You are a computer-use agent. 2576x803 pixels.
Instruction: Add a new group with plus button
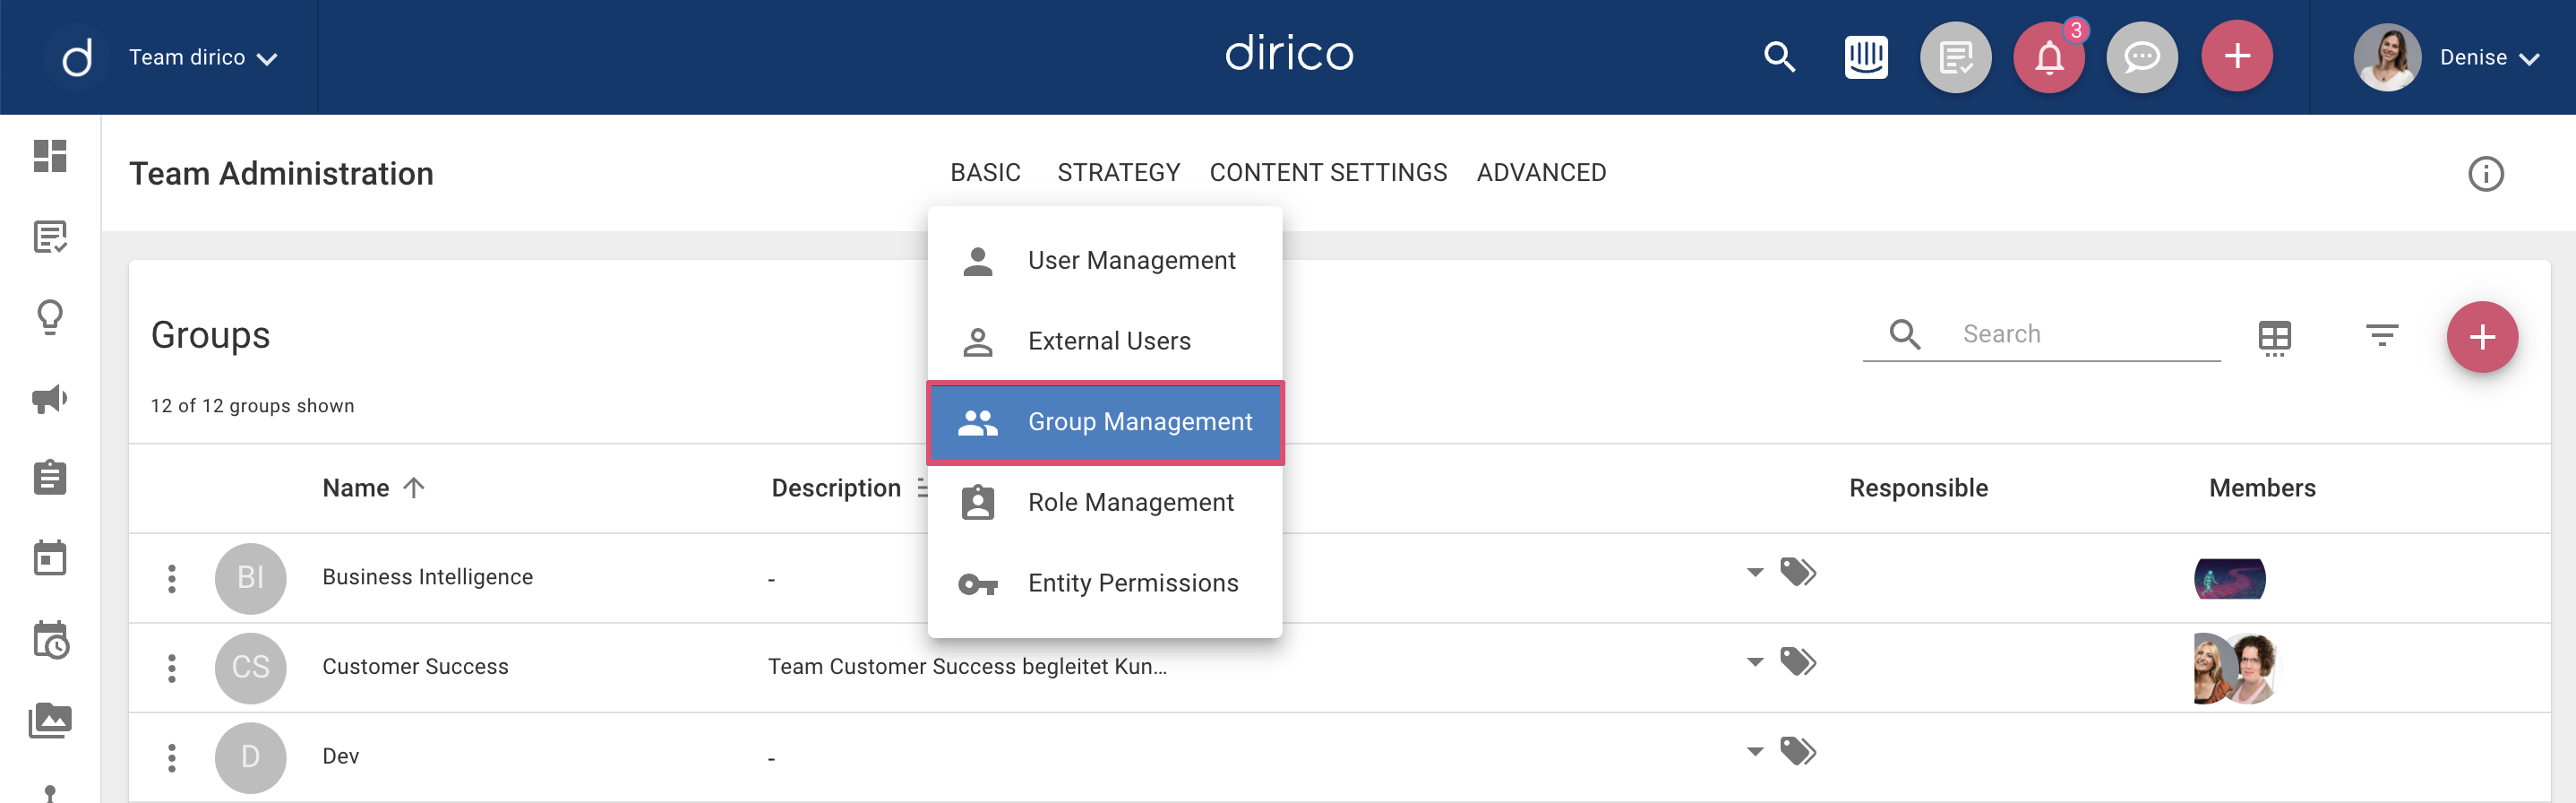point(2482,337)
